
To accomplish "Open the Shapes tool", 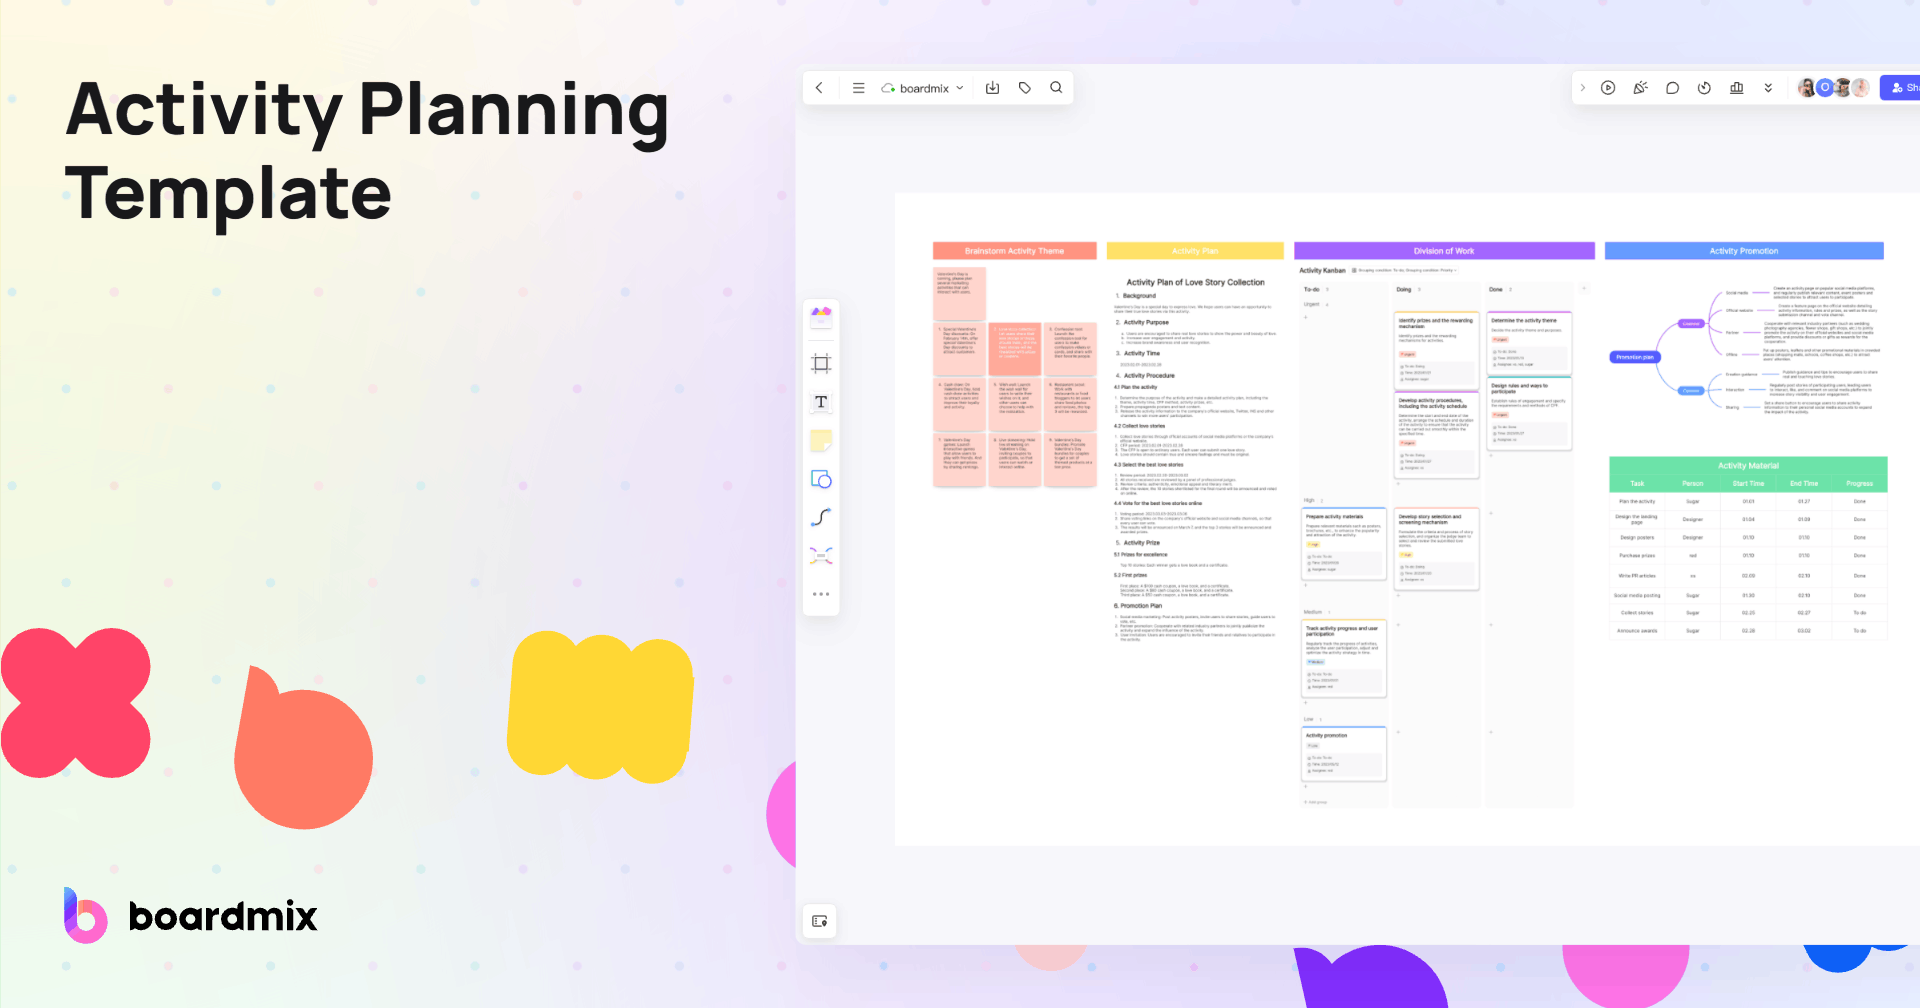I will click(x=820, y=479).
